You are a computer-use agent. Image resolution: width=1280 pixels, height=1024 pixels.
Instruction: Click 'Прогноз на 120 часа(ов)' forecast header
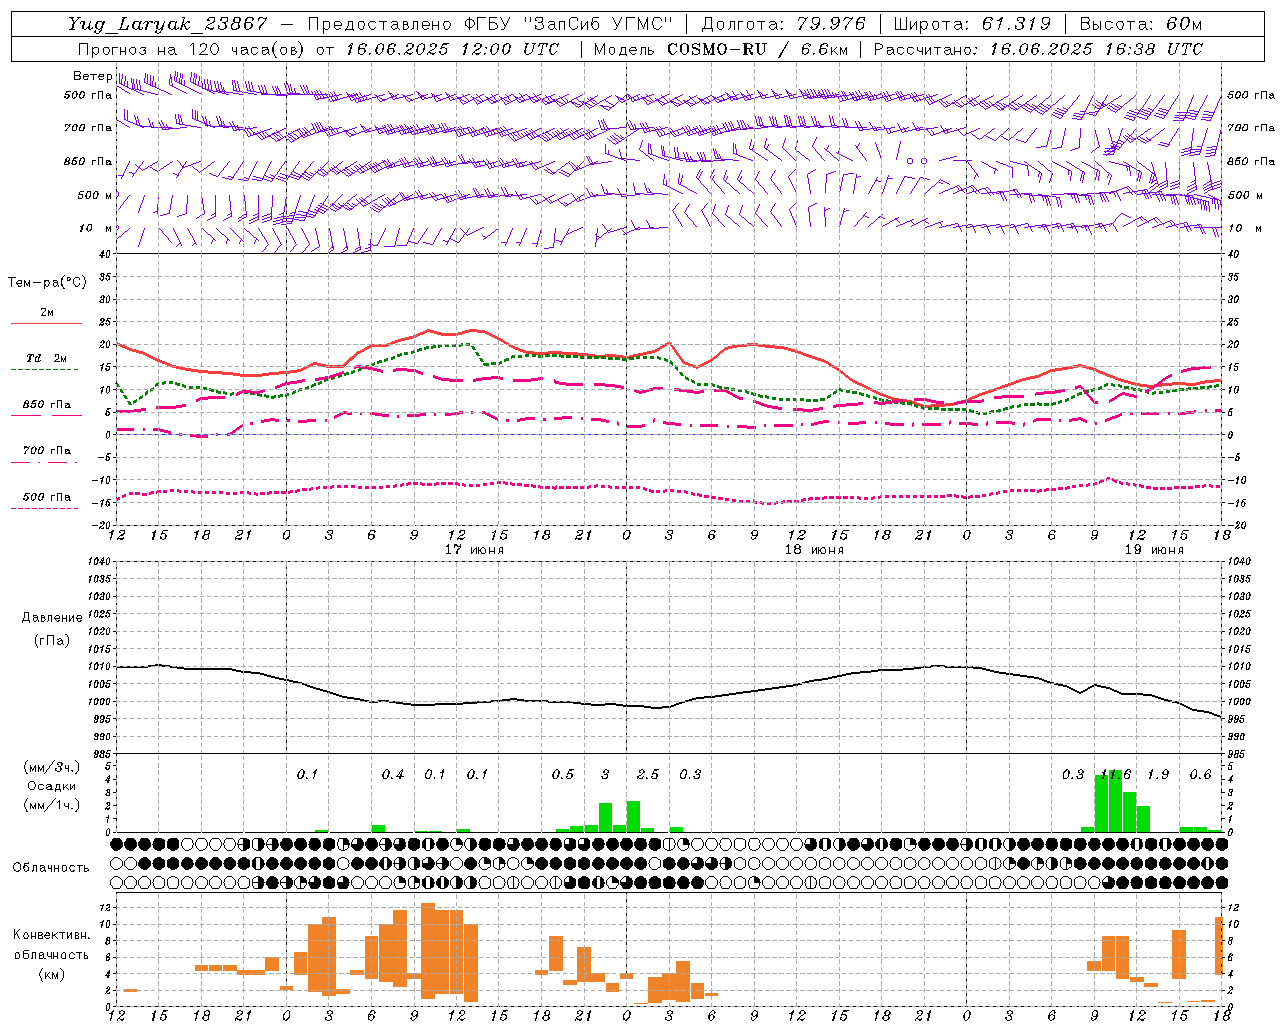[x=190, y=48]
